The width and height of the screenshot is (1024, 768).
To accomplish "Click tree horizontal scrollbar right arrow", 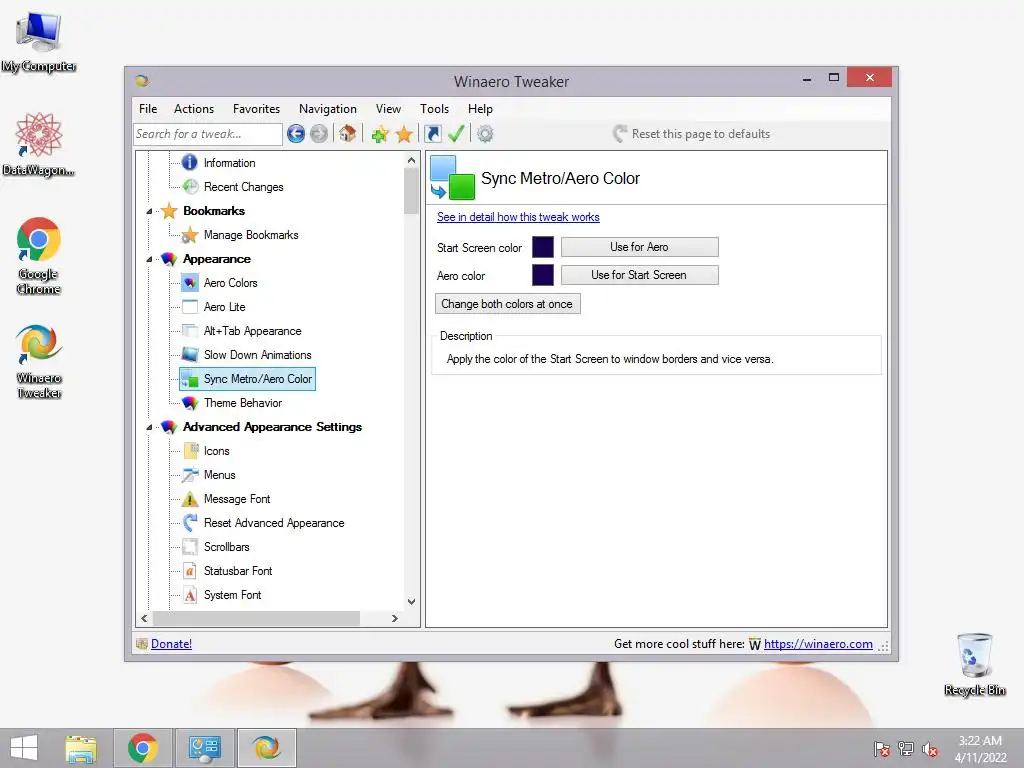I will [x=394, y=618].
